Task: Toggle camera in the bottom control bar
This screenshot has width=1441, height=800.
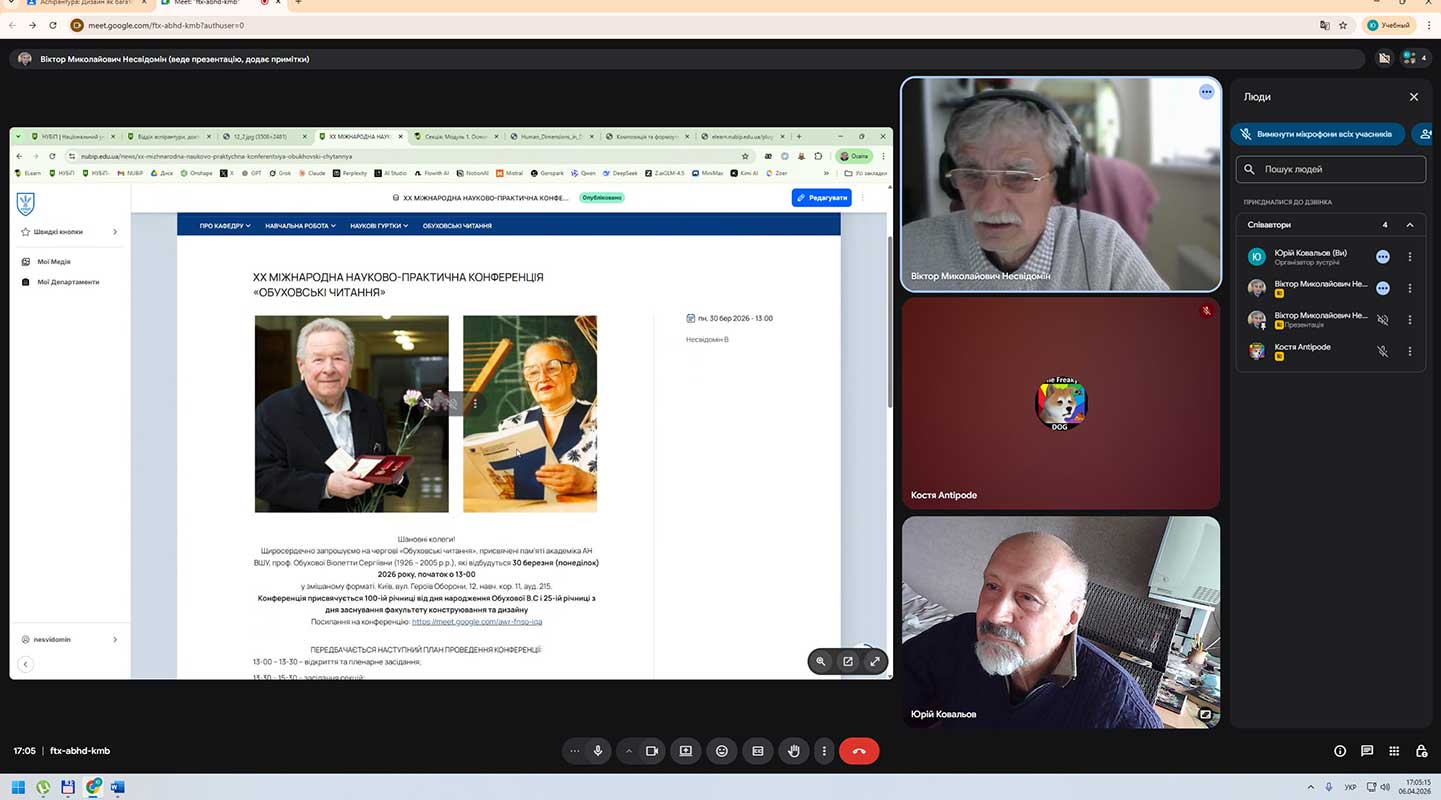Action: [x=652, y=751]
